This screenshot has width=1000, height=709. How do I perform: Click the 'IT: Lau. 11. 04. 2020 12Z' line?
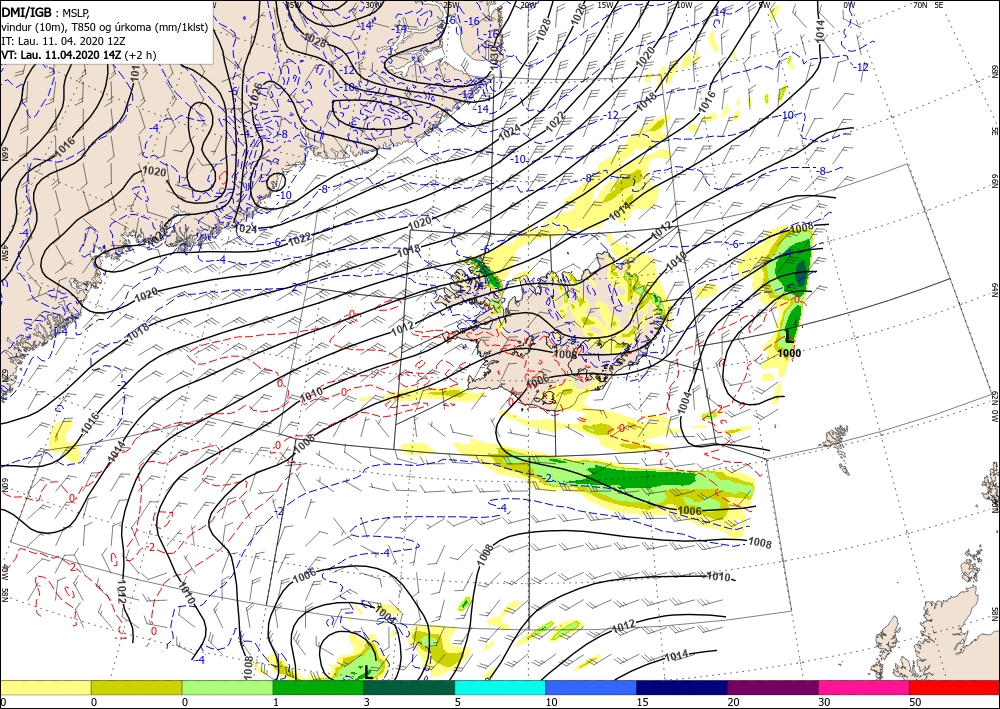point(61,41)
